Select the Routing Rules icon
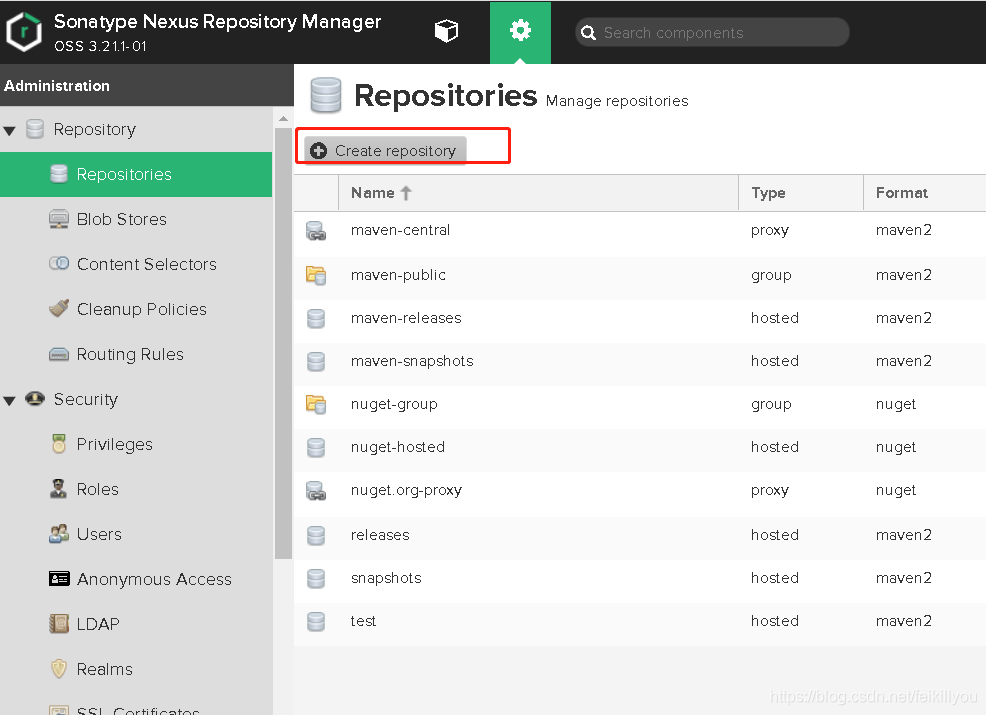 point(59,354)
